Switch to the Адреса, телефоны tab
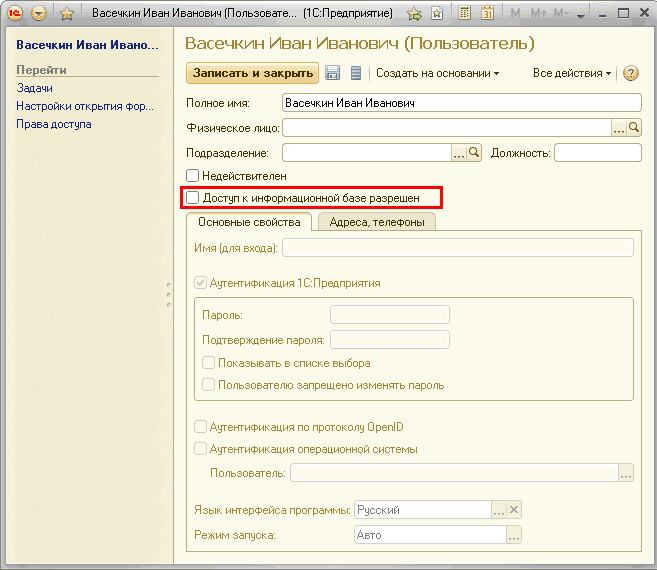 [x=376, y=222]
